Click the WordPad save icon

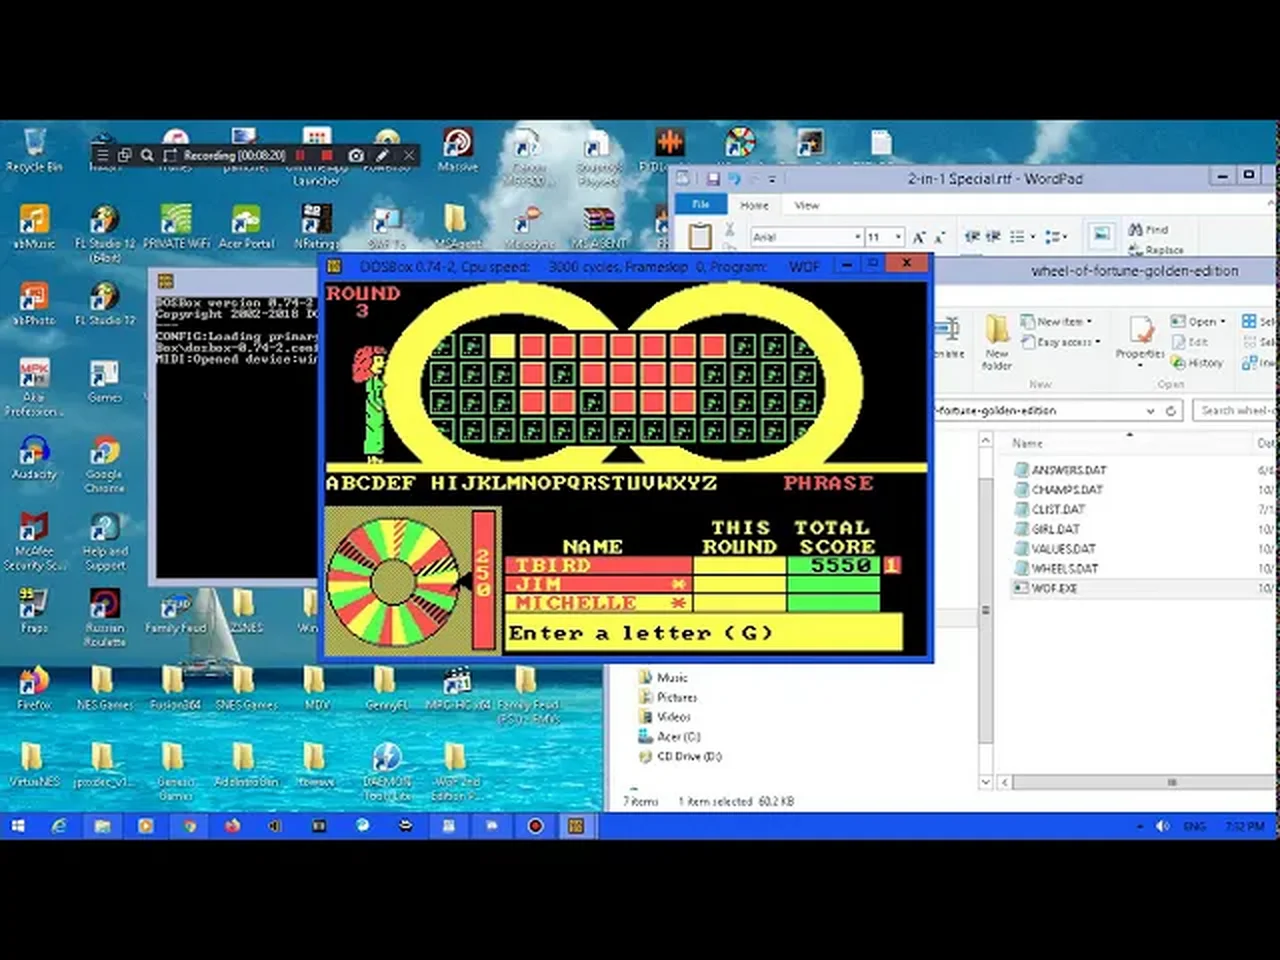click(x=713, y=178)
